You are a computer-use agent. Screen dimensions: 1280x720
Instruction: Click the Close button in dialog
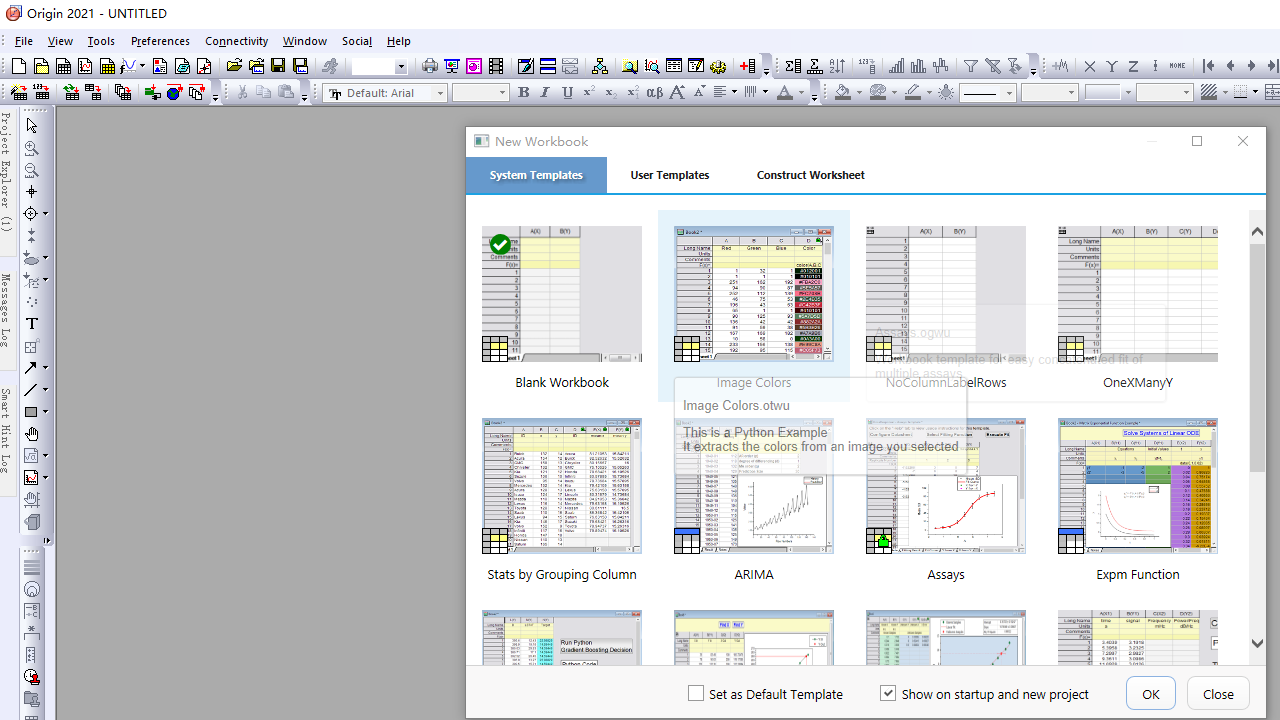click(1217, 694)
